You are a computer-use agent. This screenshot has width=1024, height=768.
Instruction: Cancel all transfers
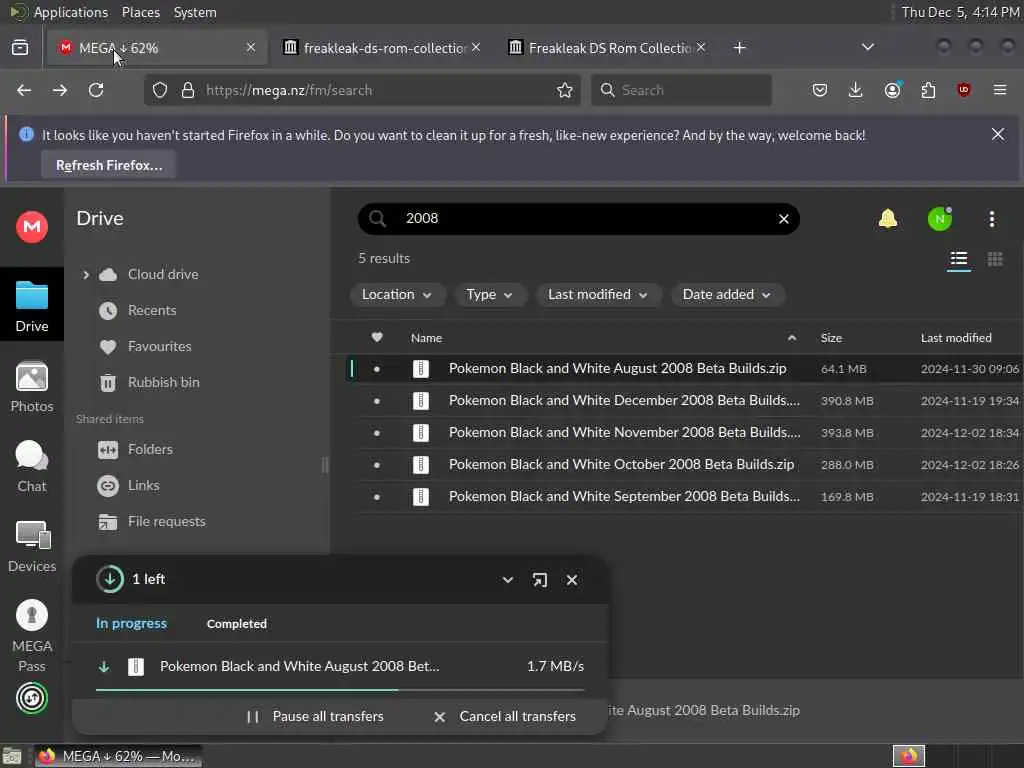[x=505, y=716]
